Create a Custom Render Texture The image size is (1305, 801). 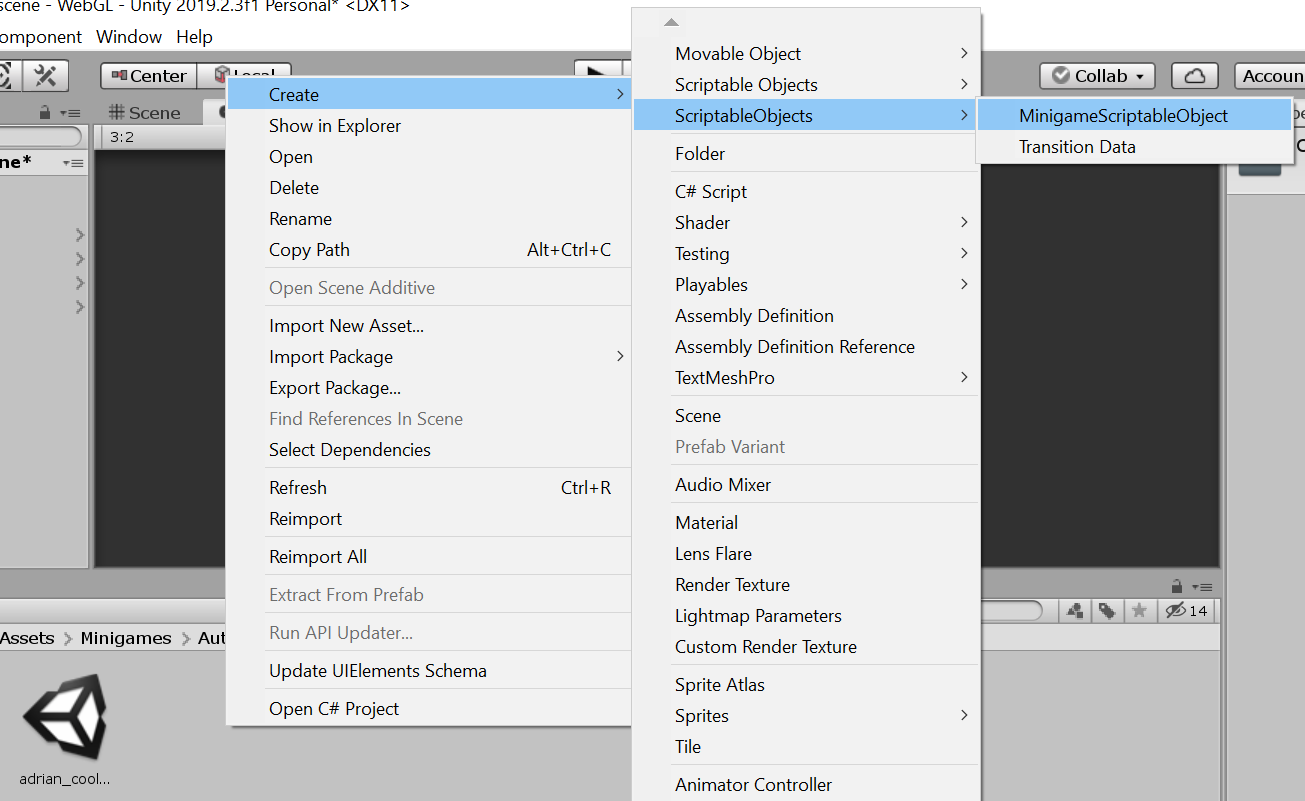coord(807,647)
